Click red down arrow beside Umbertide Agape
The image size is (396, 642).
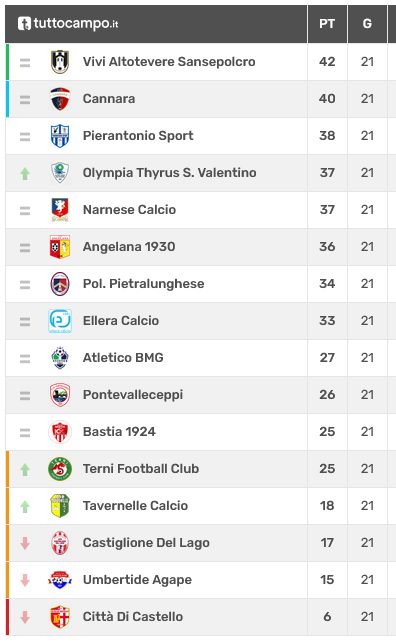25,580
